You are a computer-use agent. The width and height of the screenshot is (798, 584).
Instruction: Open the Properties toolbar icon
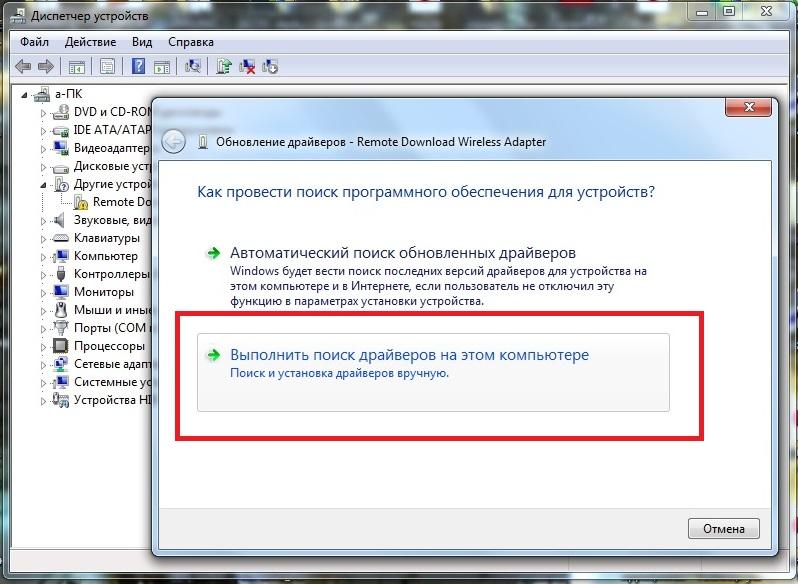[107, 66]
